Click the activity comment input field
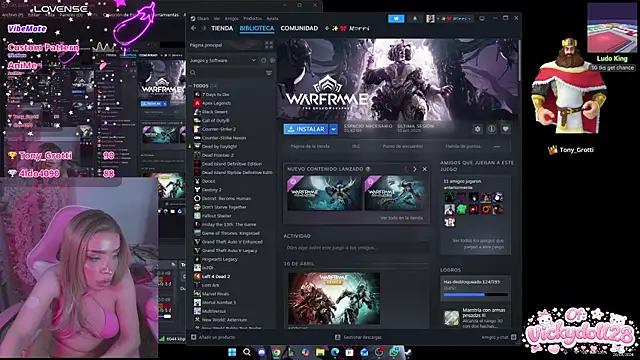This screenshot has height=360, width=640. click(356, 248)
